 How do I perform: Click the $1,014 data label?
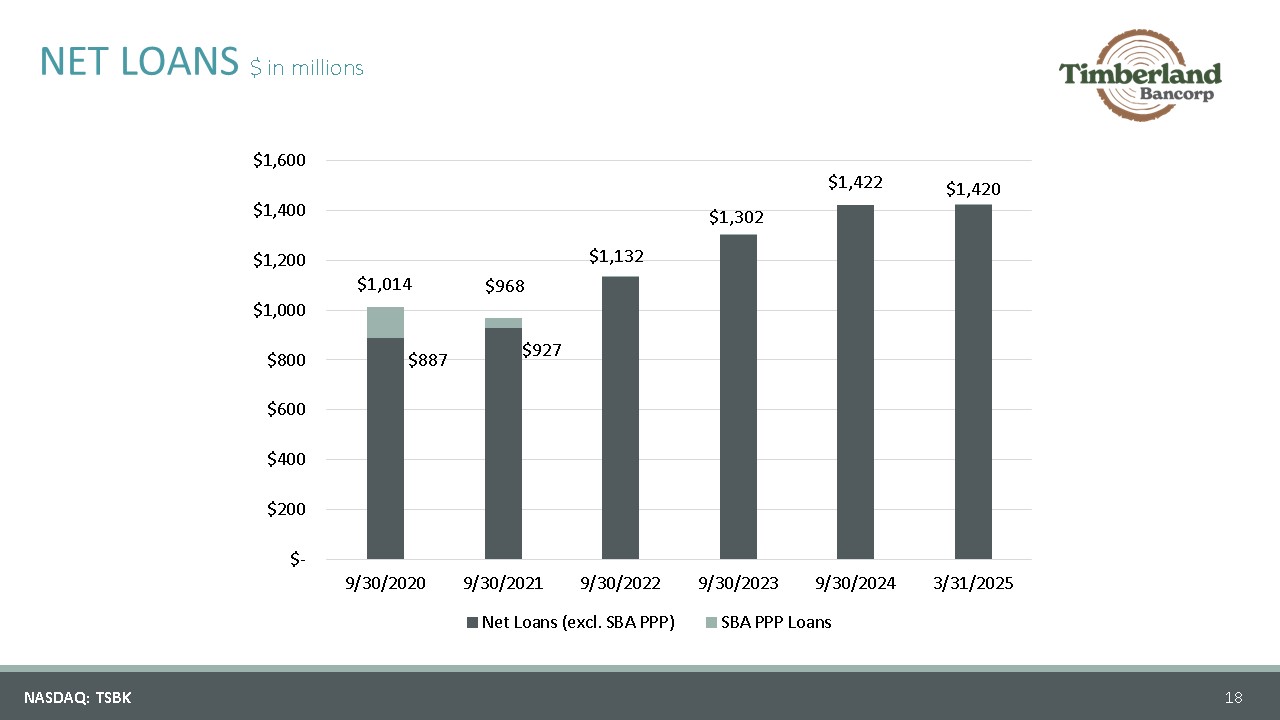point(385,285)
